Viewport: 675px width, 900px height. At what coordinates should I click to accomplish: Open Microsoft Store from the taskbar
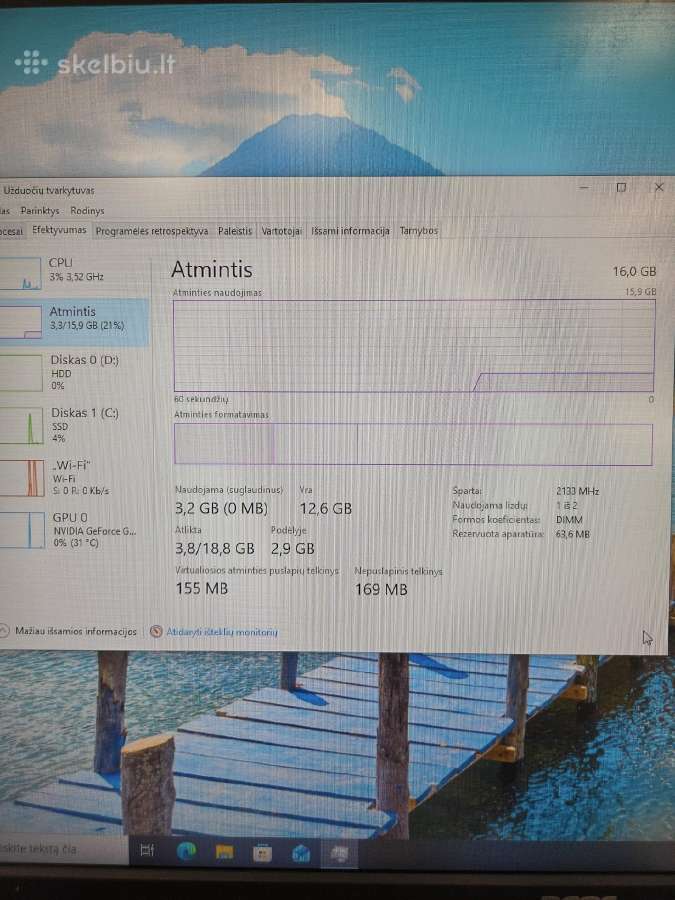click(262, 854)
